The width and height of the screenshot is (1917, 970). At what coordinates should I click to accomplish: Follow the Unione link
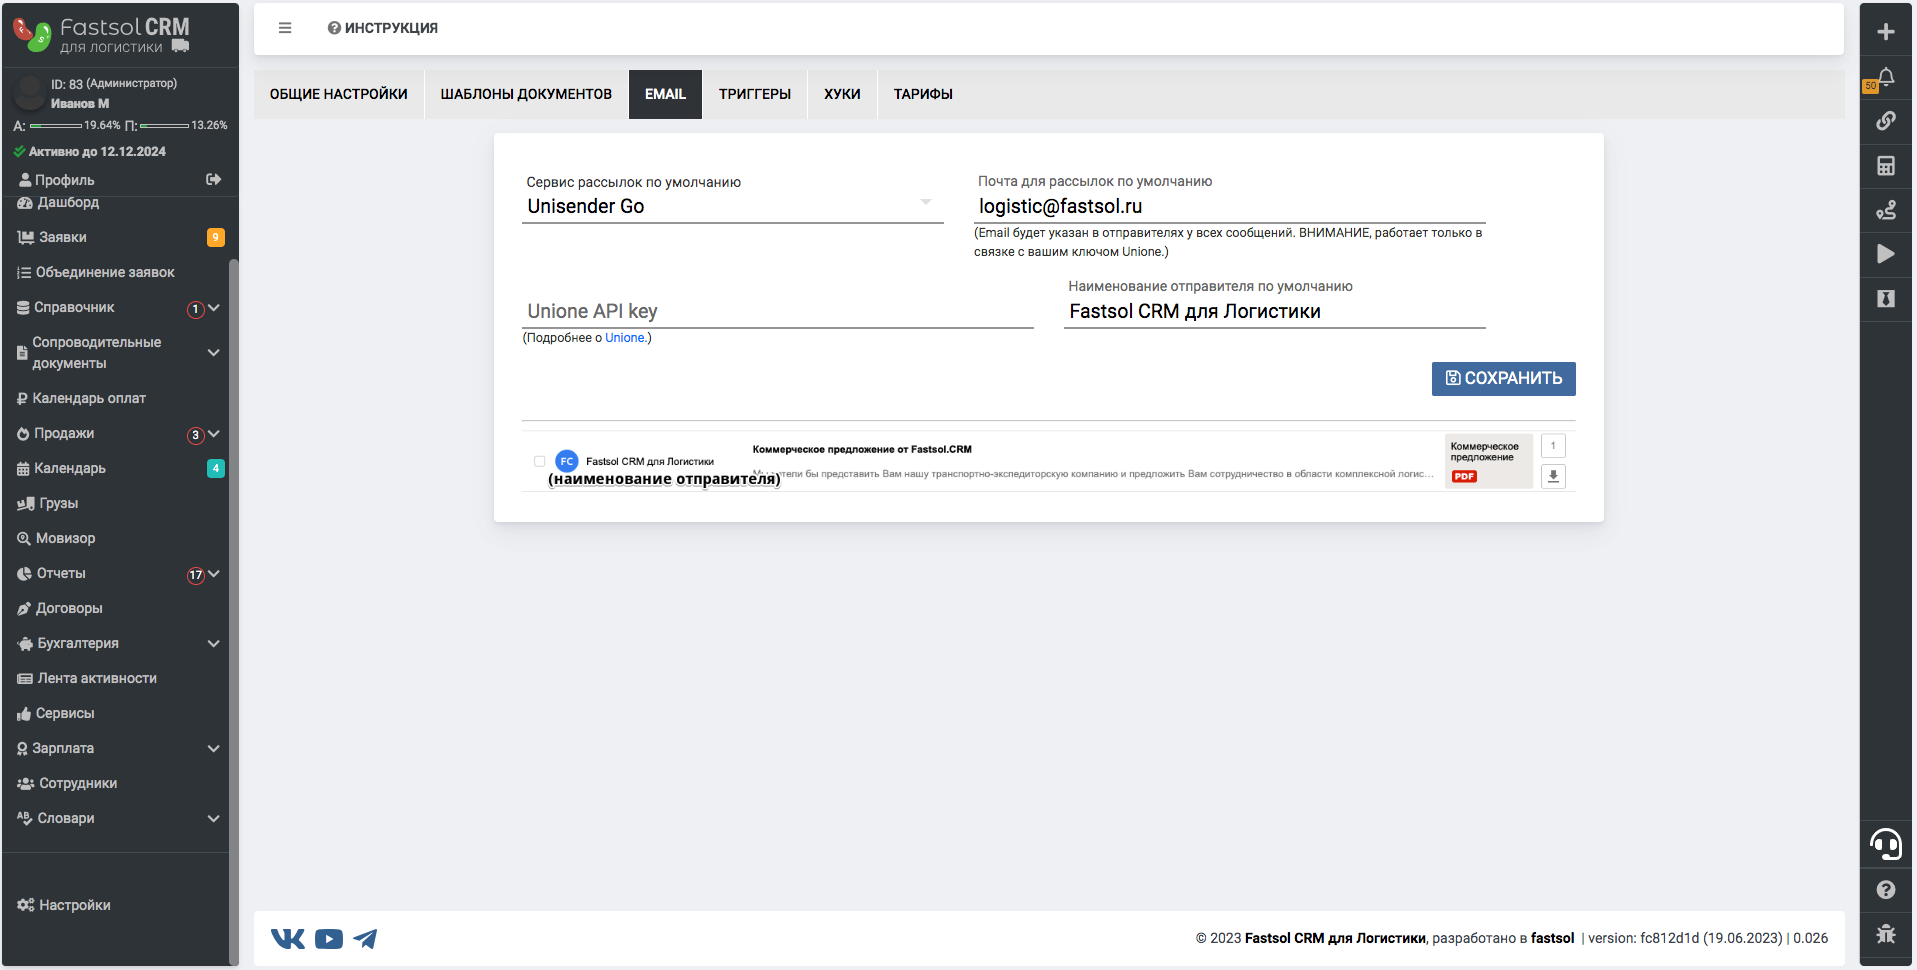click(x=625, y=338)
